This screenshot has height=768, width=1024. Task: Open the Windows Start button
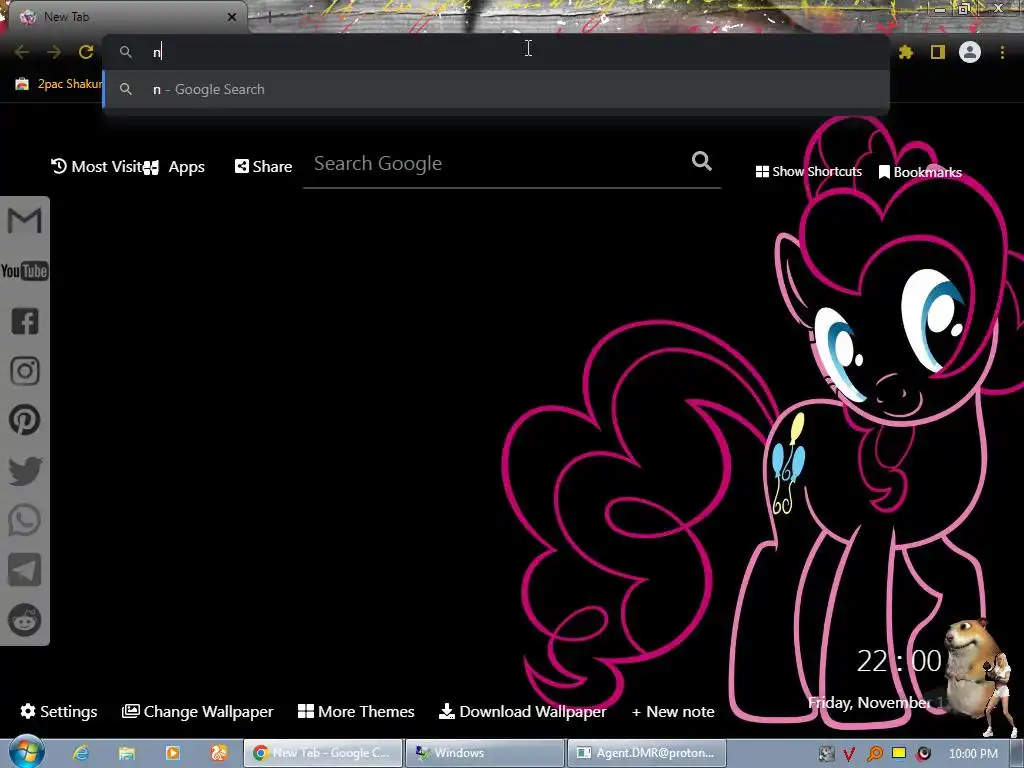(x=26, y=752)
